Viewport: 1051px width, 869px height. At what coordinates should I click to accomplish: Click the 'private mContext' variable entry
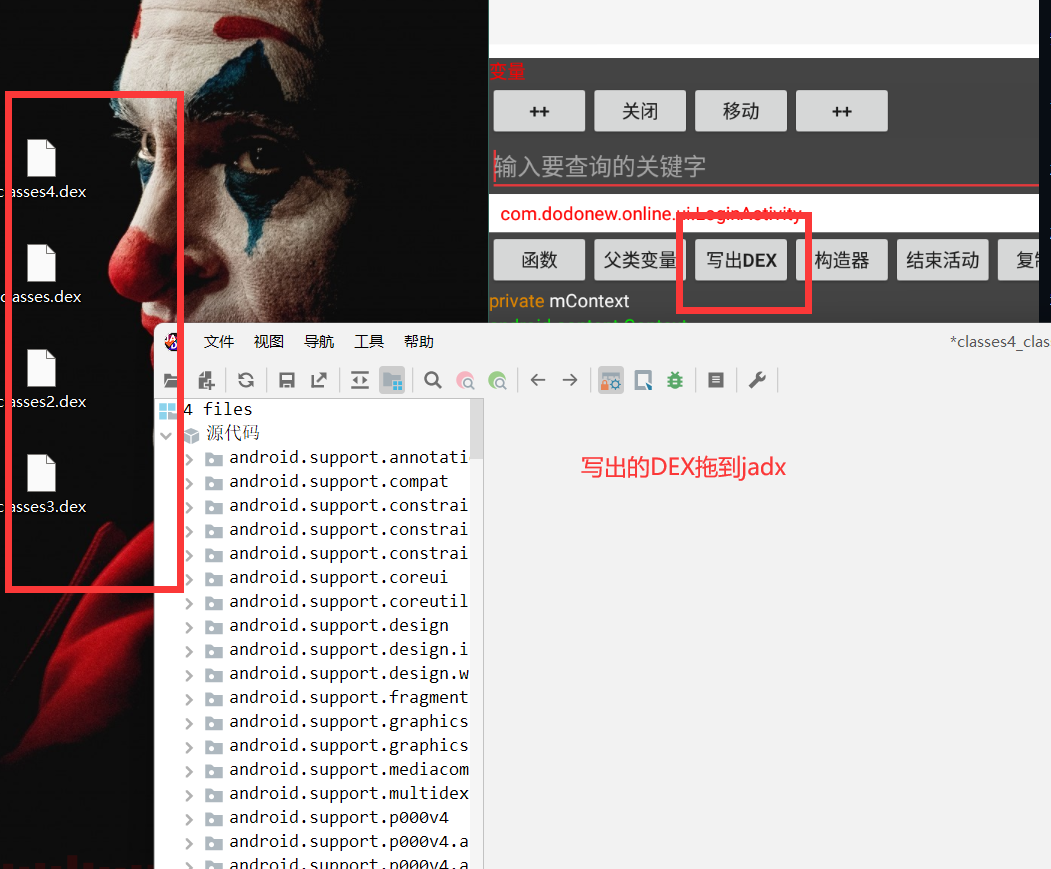559,301
